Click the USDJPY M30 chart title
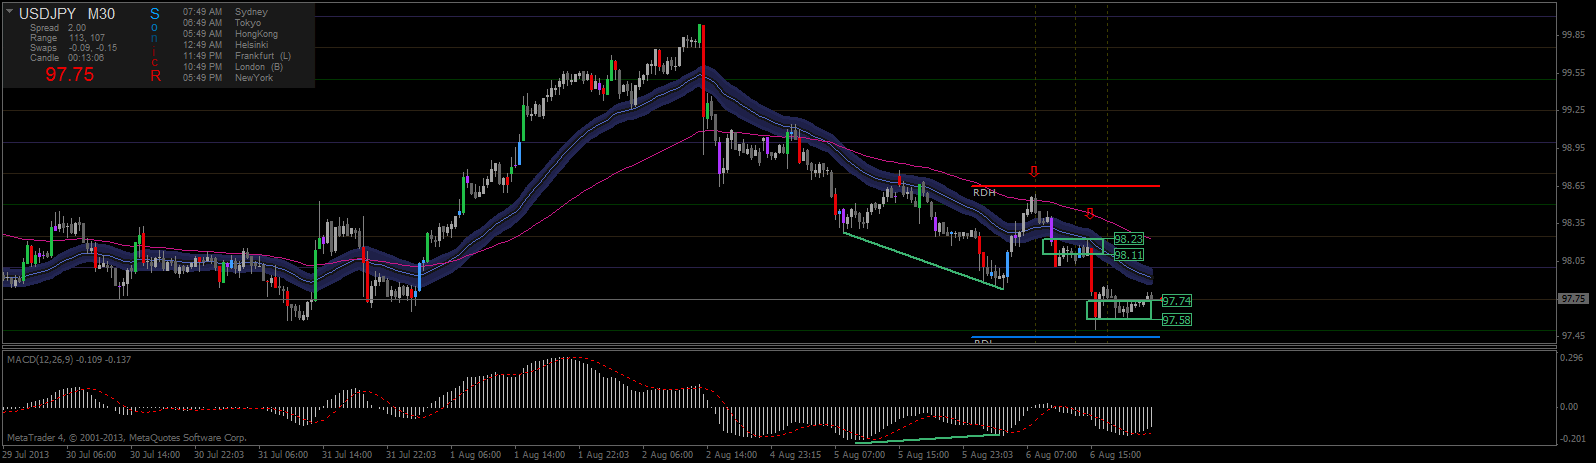Screen dimensions: 1596x463 [x=67, y=14]
